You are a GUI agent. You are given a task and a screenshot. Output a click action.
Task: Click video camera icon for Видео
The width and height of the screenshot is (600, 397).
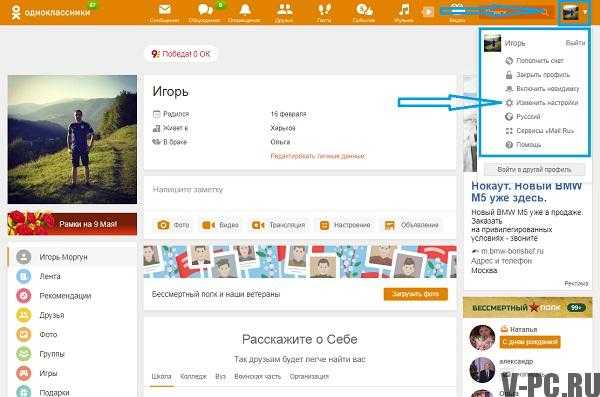tap(209, 225)
